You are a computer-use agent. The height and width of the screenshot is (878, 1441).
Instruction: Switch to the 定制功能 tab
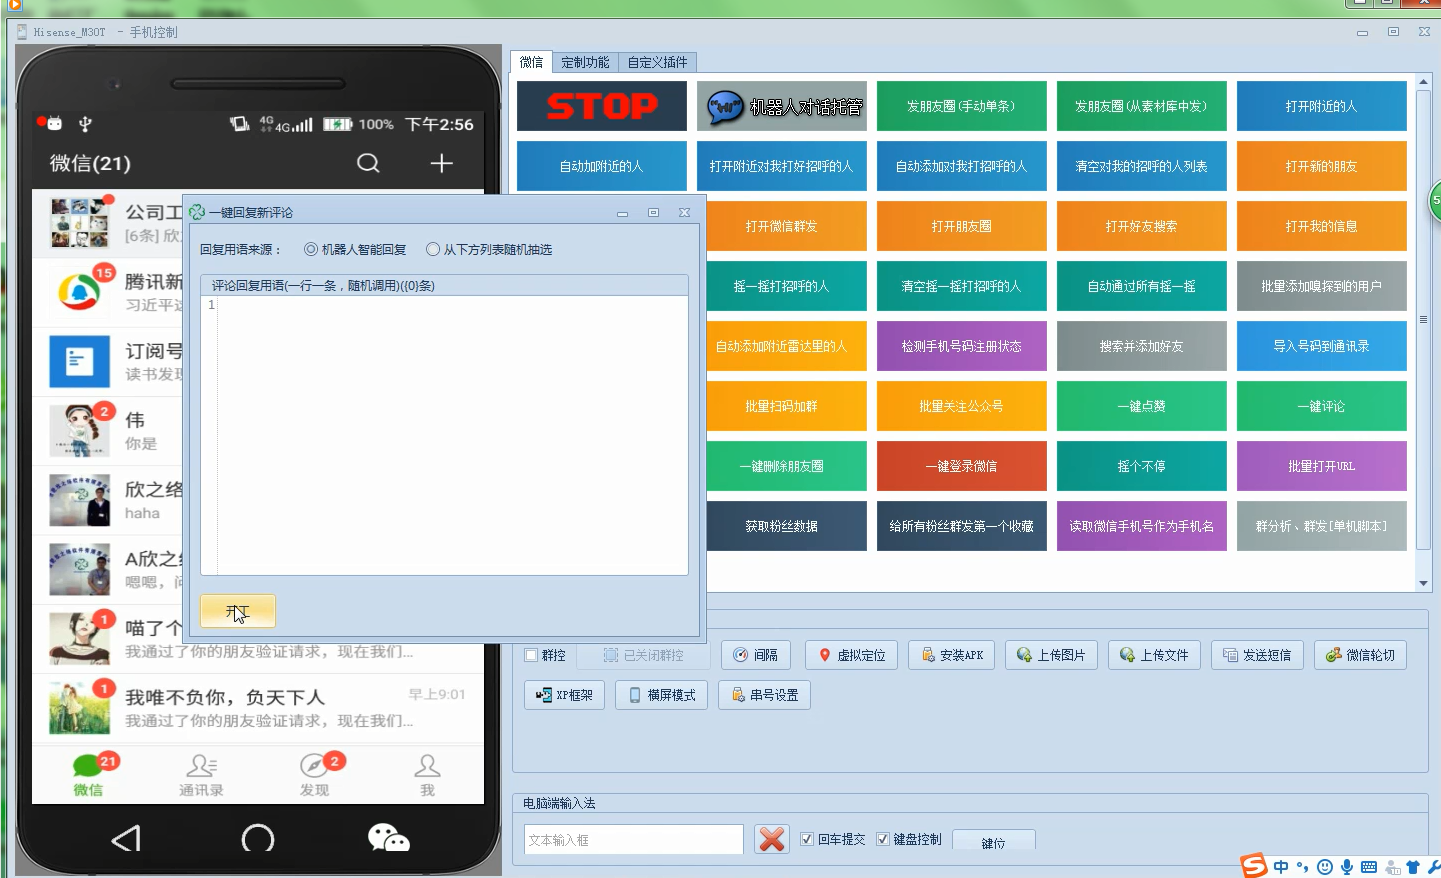pyautogui.click(x=584, y=61)
